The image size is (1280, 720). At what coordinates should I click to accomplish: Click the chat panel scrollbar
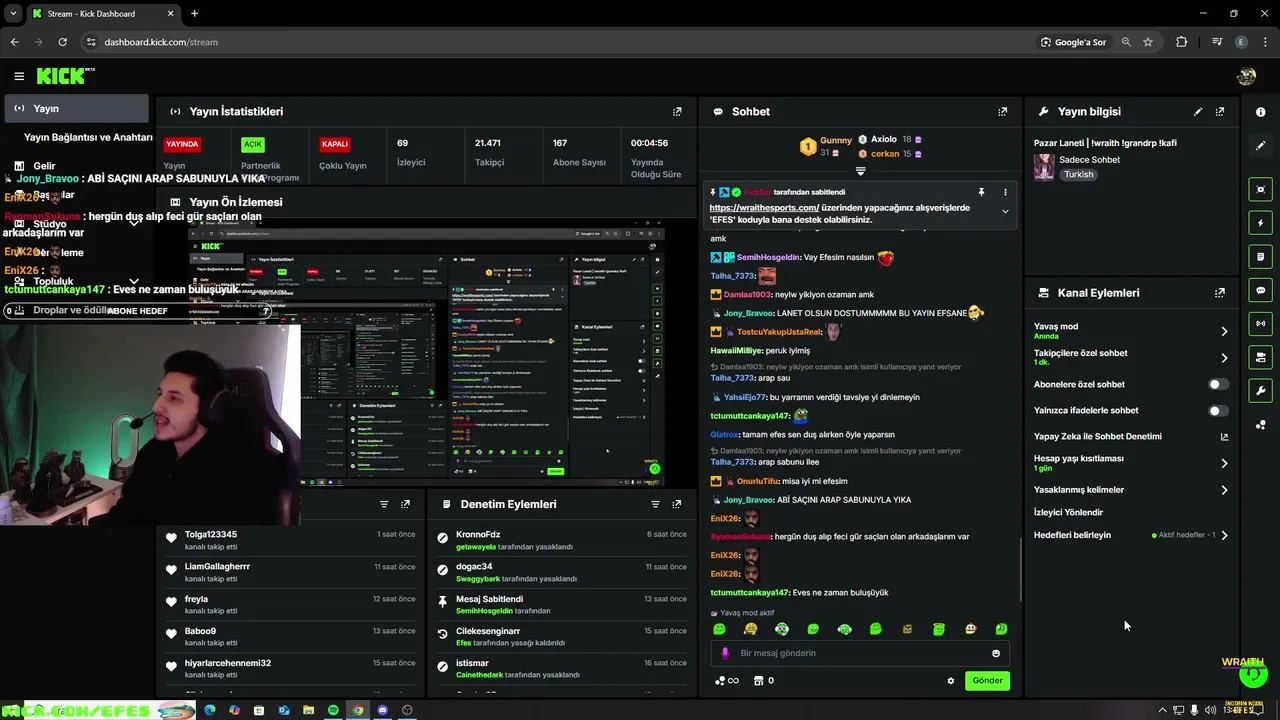1020,568
